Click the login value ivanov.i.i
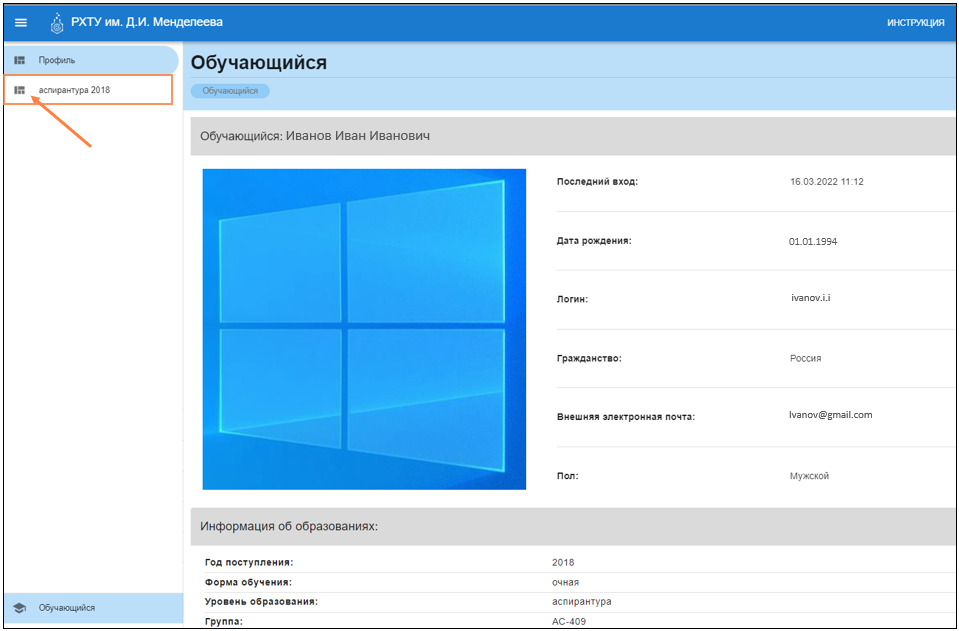Image resolution: width=959 pixels, height=631 pixels. pyautogui.click(x=810, y=297)
